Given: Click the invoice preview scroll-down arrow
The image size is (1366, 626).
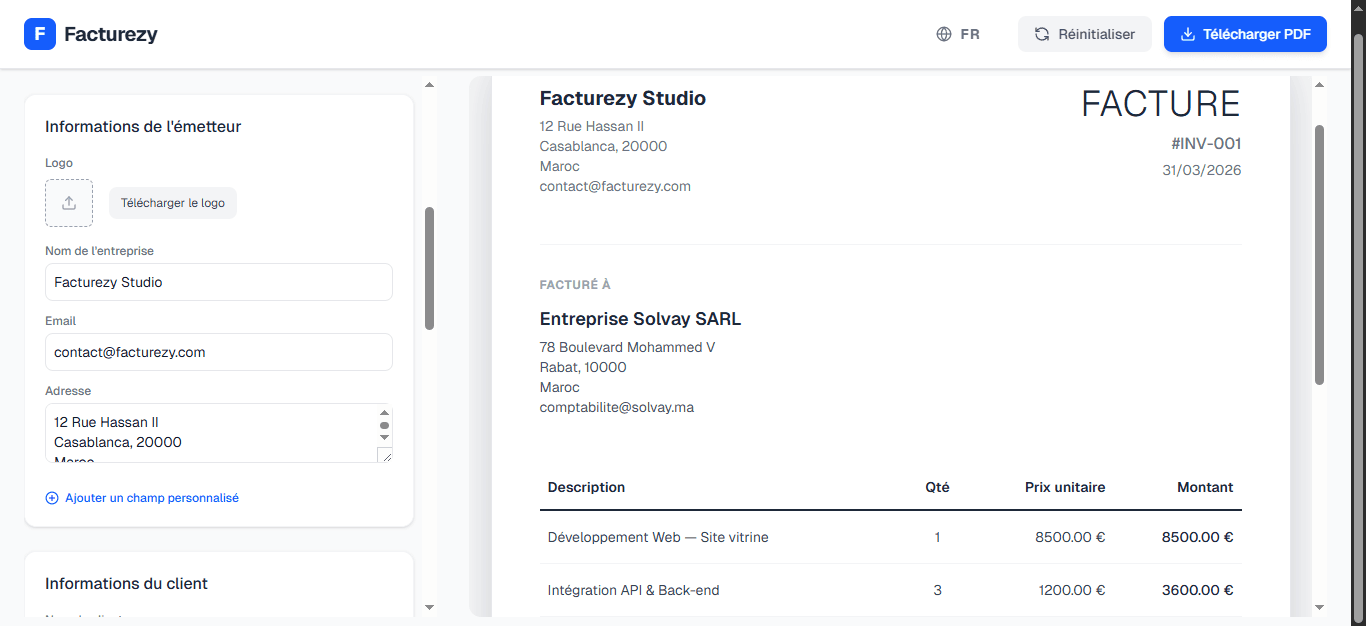Looking at the screenshot, I should 1319,606.
